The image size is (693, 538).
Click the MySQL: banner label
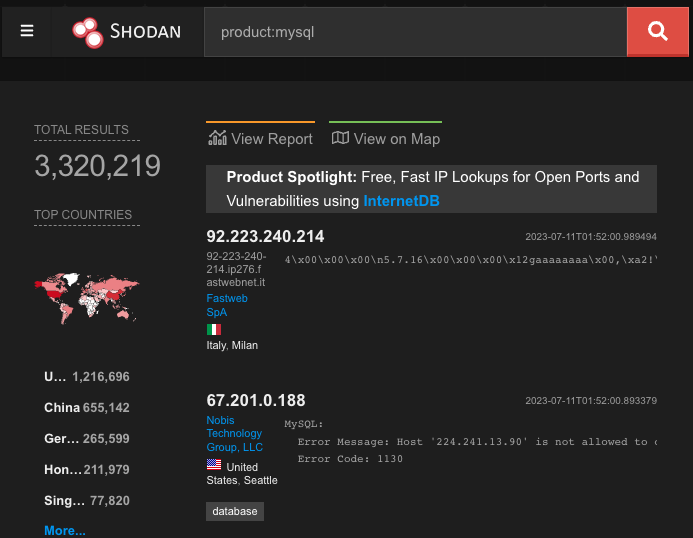304,424
